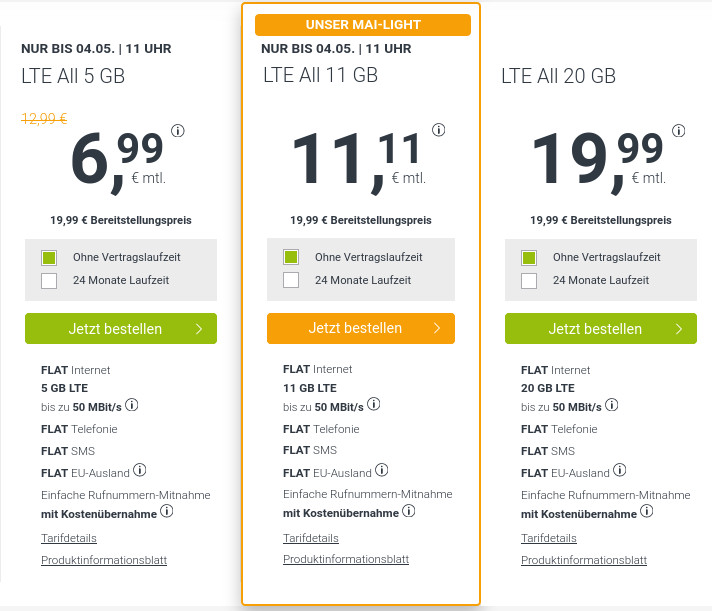This screenshot has height=611, width=712.
Task: Choose 24 Monate Laufzeit for LTE All 20 GB
Action: (x=529, y=281)
